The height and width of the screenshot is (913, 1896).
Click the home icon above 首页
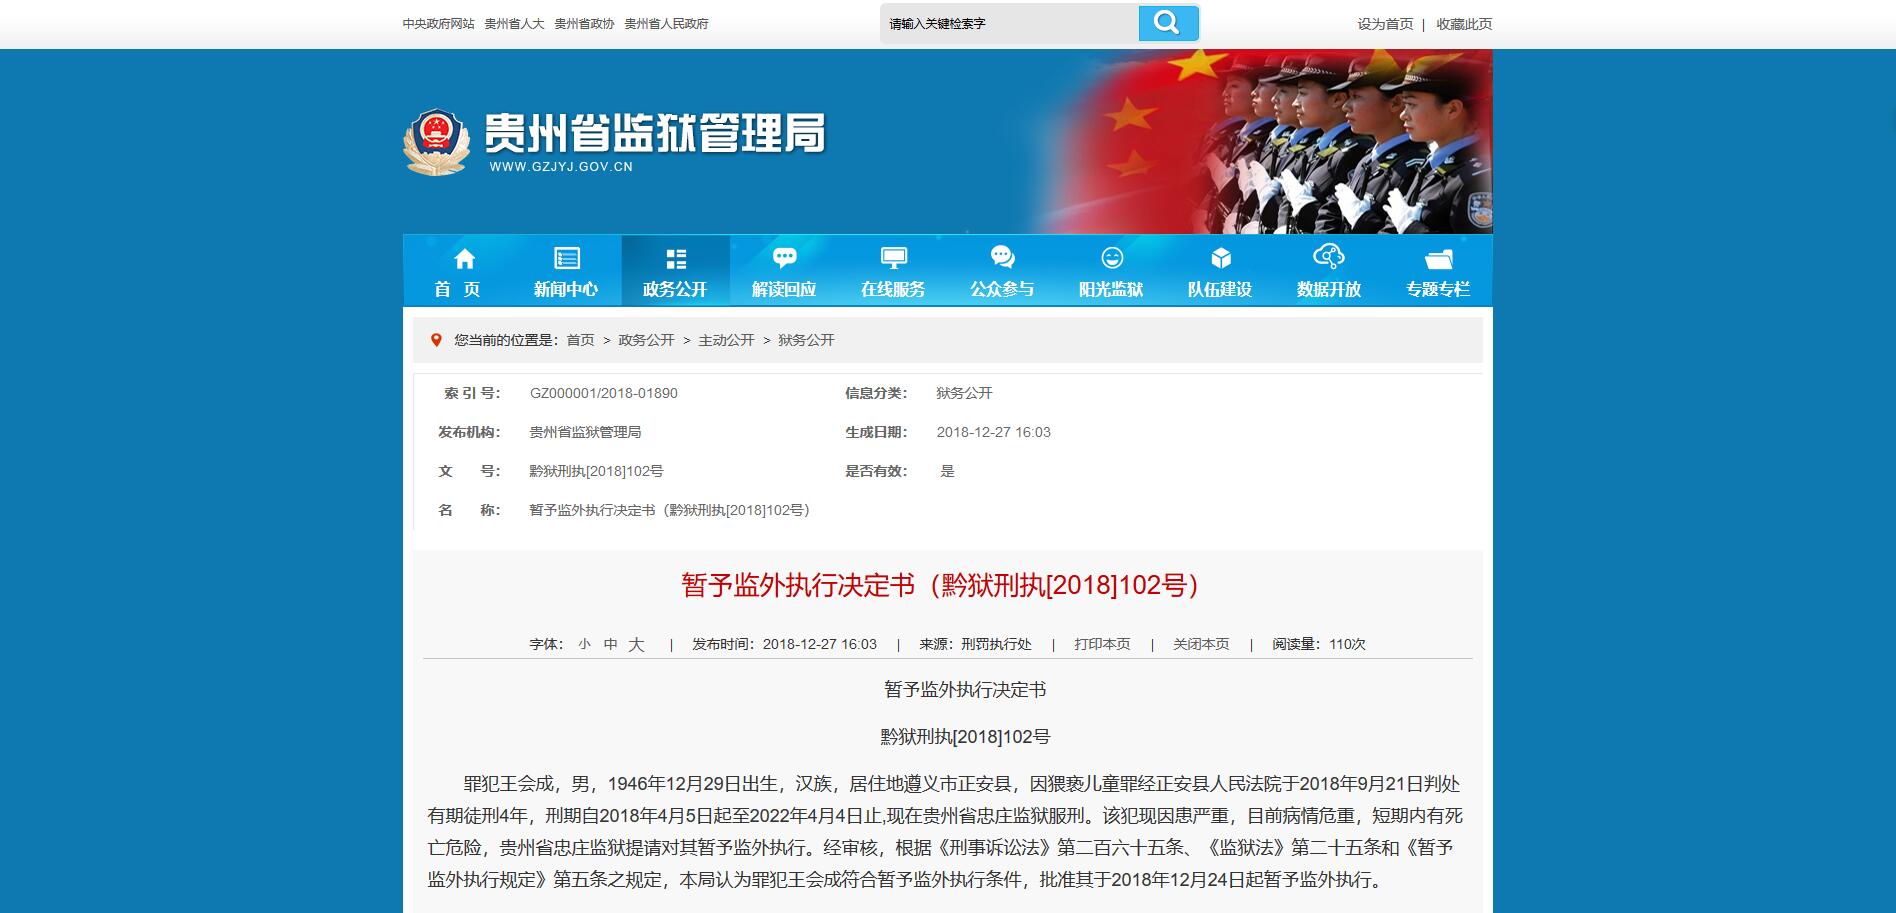click(x=464, y=259)
